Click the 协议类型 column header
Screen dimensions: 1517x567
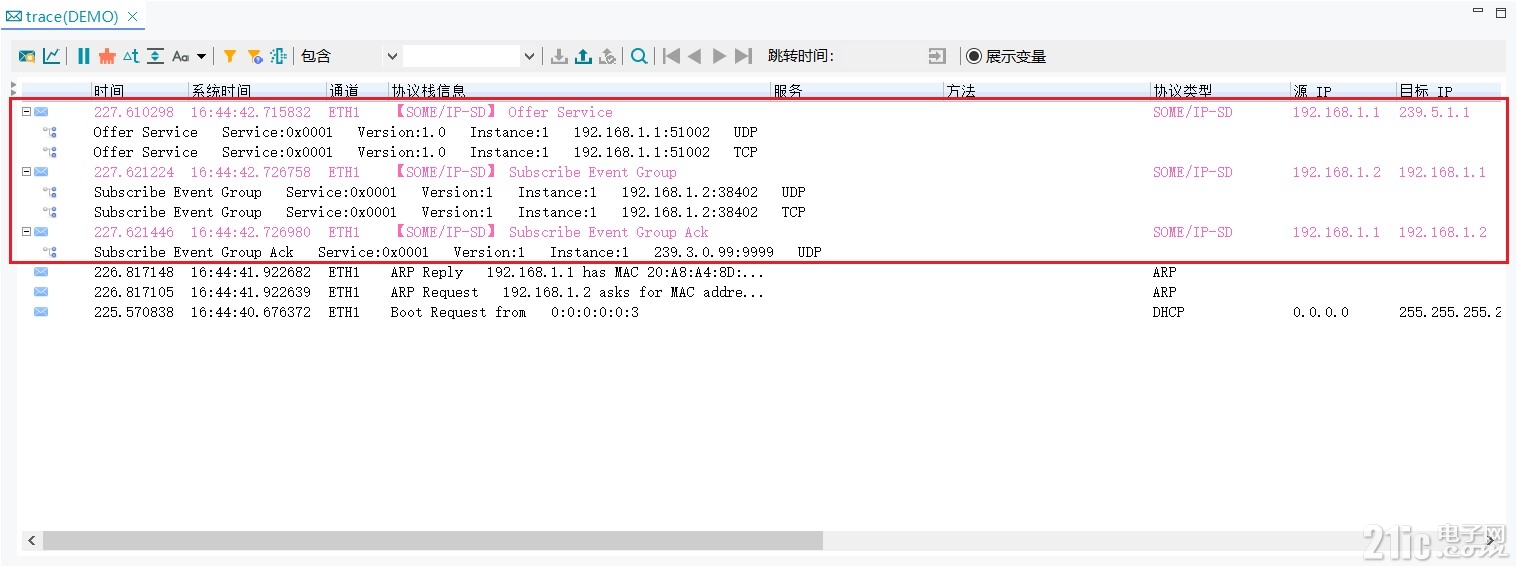click(1181, 91)
